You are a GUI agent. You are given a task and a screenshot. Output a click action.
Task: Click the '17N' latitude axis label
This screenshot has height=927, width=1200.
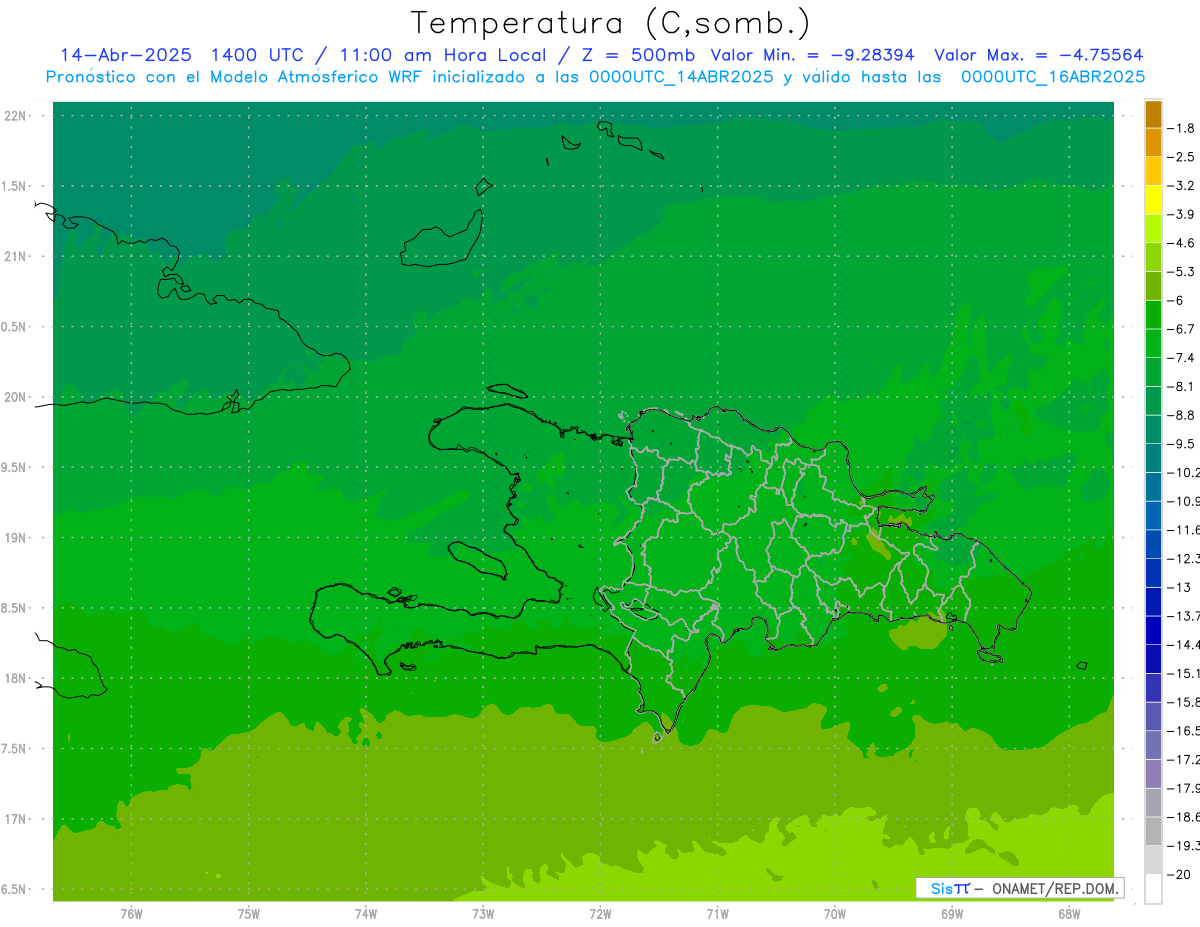tap(16, 819)
